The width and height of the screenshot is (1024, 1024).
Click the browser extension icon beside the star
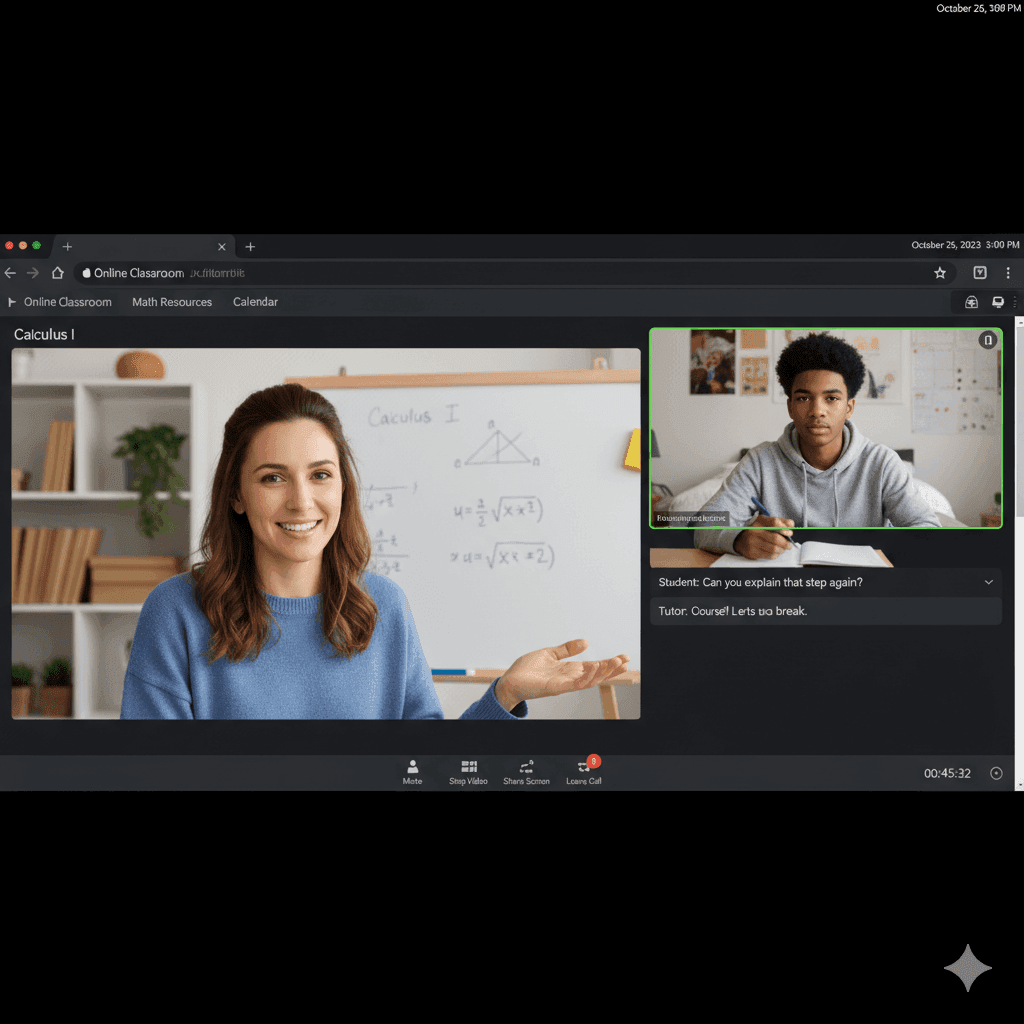point(980,273)
